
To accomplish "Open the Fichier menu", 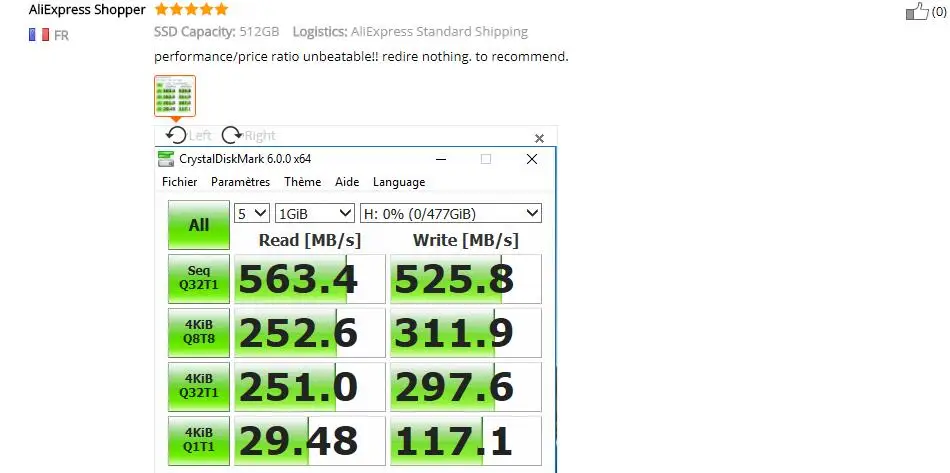I will tap(179, 182).
